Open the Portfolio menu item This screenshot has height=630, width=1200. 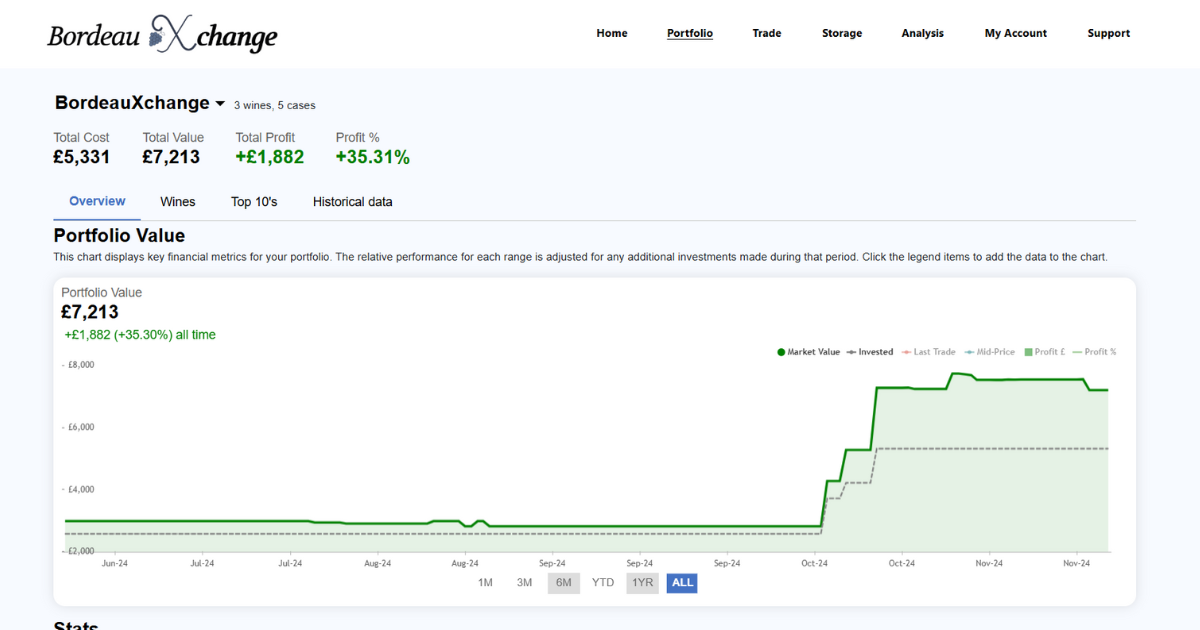(x=690, y=33)
